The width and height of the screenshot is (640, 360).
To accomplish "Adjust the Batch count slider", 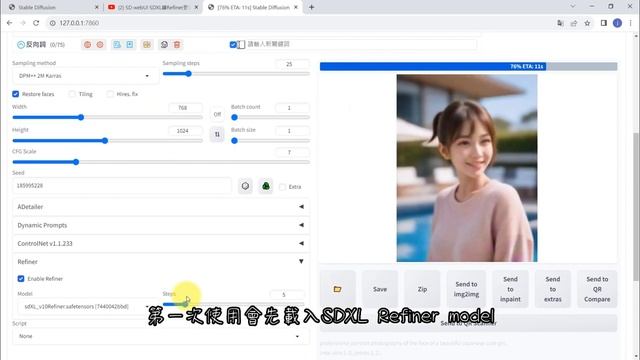I will (270, 118).
